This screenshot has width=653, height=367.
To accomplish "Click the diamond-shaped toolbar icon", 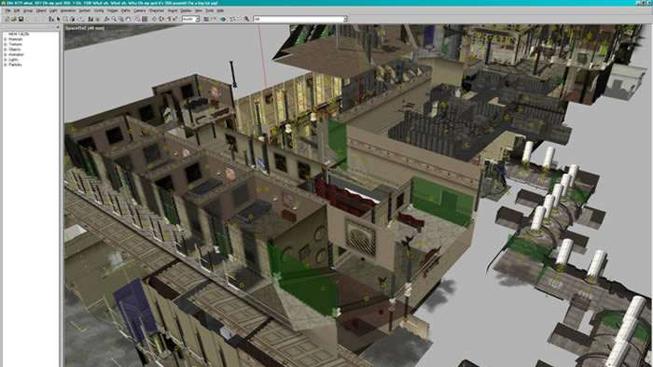I will pos(154,19).
